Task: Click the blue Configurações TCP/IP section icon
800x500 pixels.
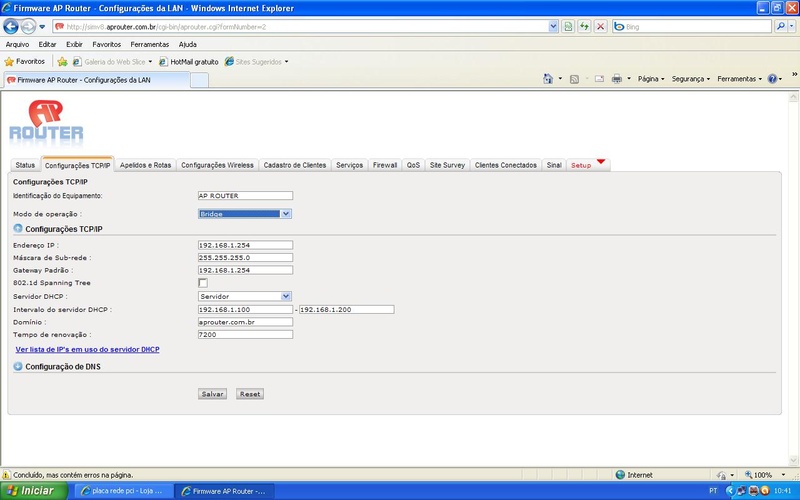Action: 18,229
